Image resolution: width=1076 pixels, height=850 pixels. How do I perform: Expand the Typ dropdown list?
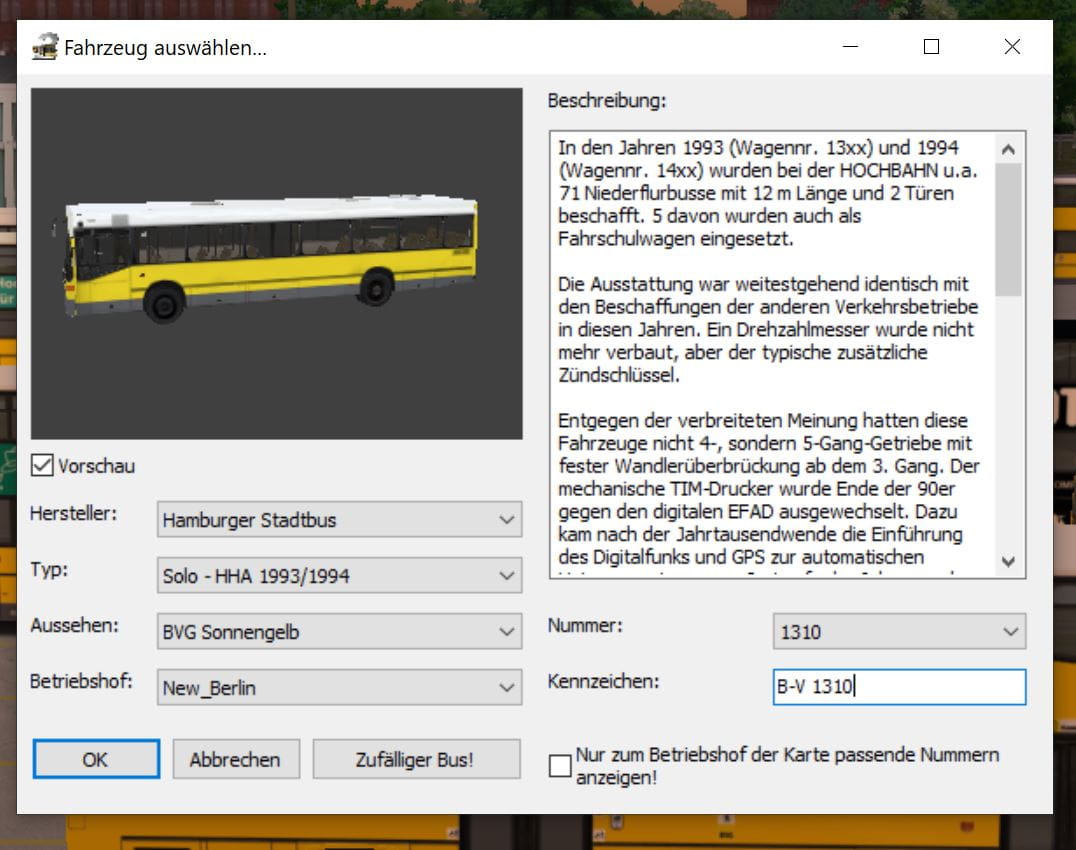pos(340,576)
